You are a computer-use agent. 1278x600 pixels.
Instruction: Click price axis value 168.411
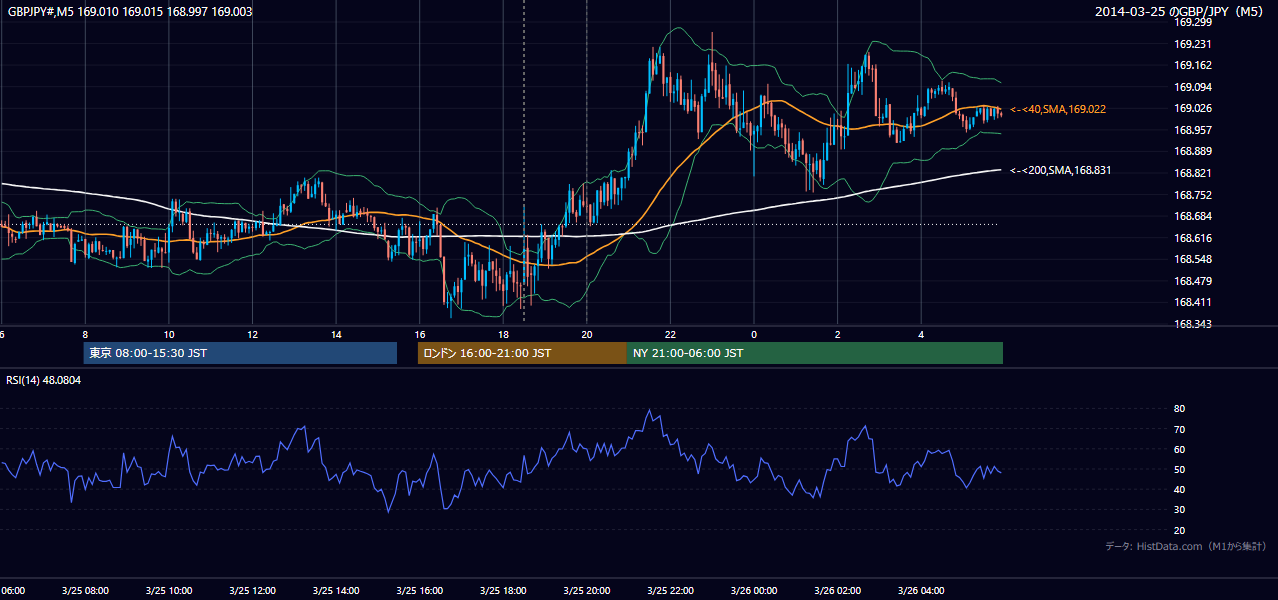1193,302
